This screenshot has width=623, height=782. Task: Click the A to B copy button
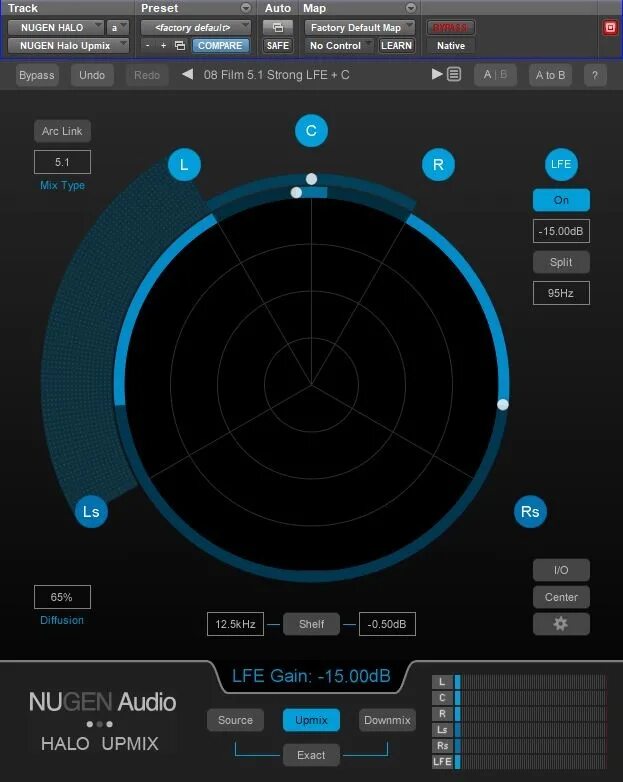pos(550,75)
